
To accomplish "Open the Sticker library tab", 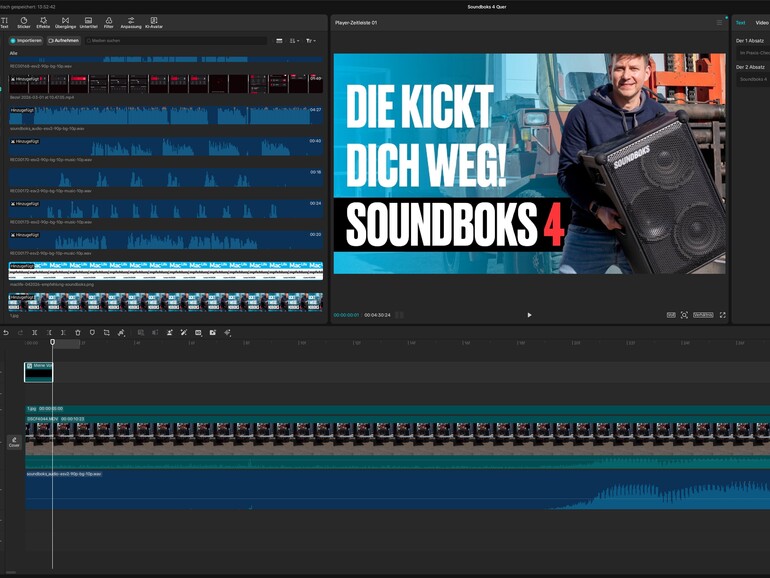I will point(24,23).
